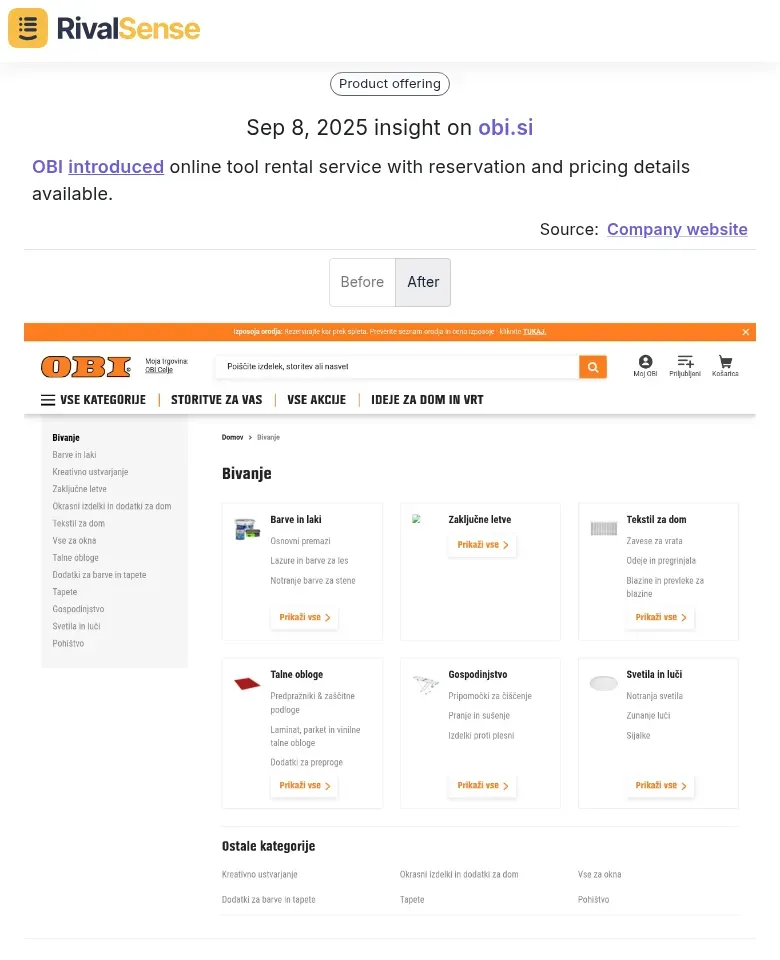
Task: Open the Priljubljeni favorites list icon
Action: (685, 366)
